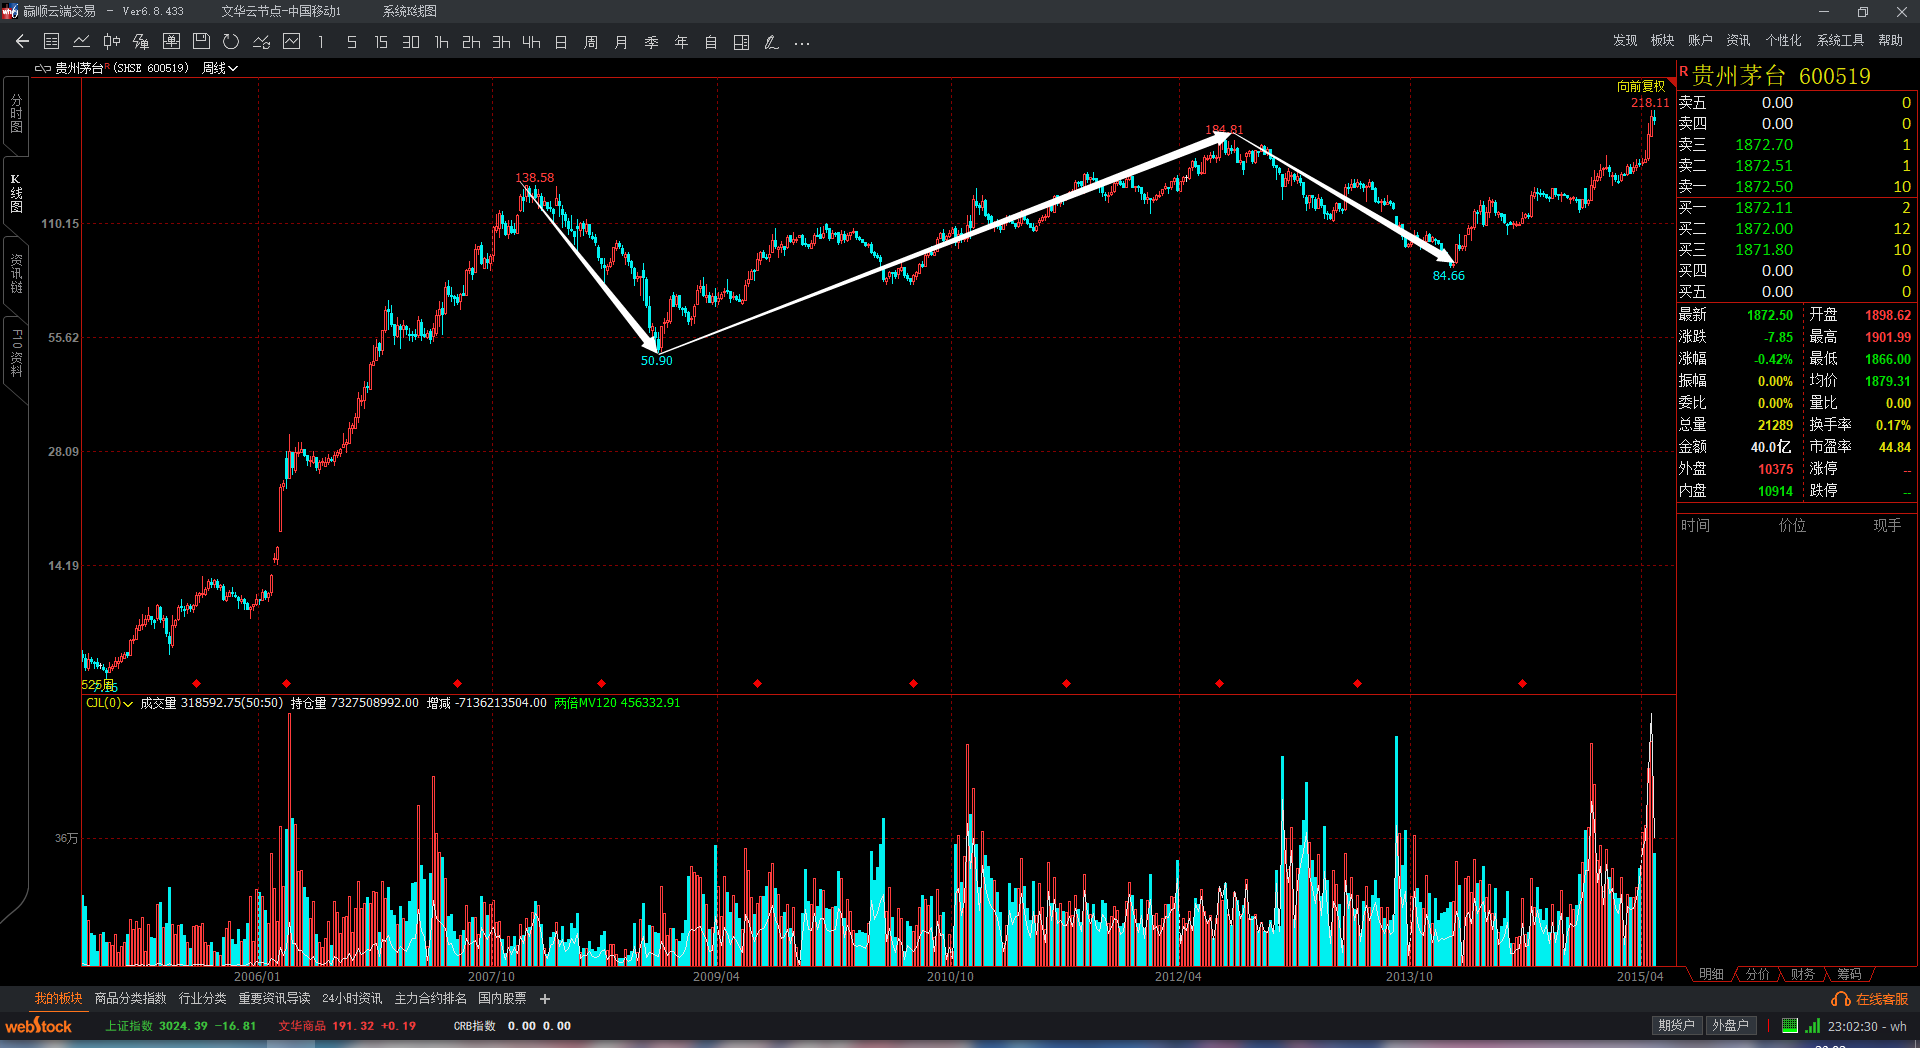Viewport: 1920px width, 1048px height.
Task: Switch to the time-sharing line chart icon
Action: 82,42
